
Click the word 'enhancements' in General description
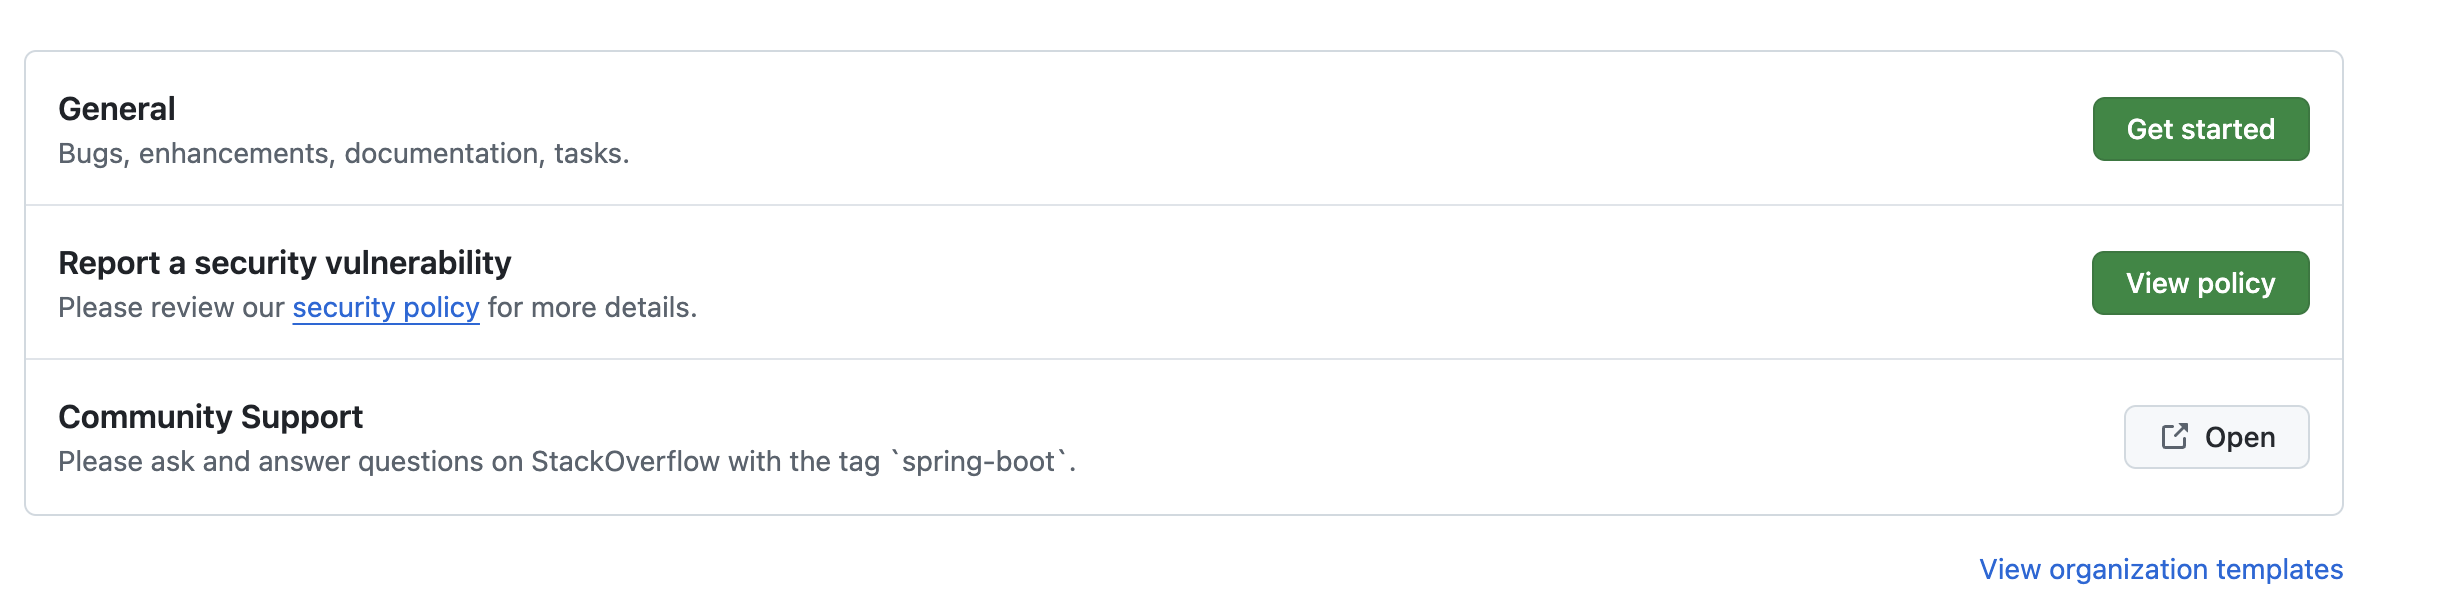234,153
